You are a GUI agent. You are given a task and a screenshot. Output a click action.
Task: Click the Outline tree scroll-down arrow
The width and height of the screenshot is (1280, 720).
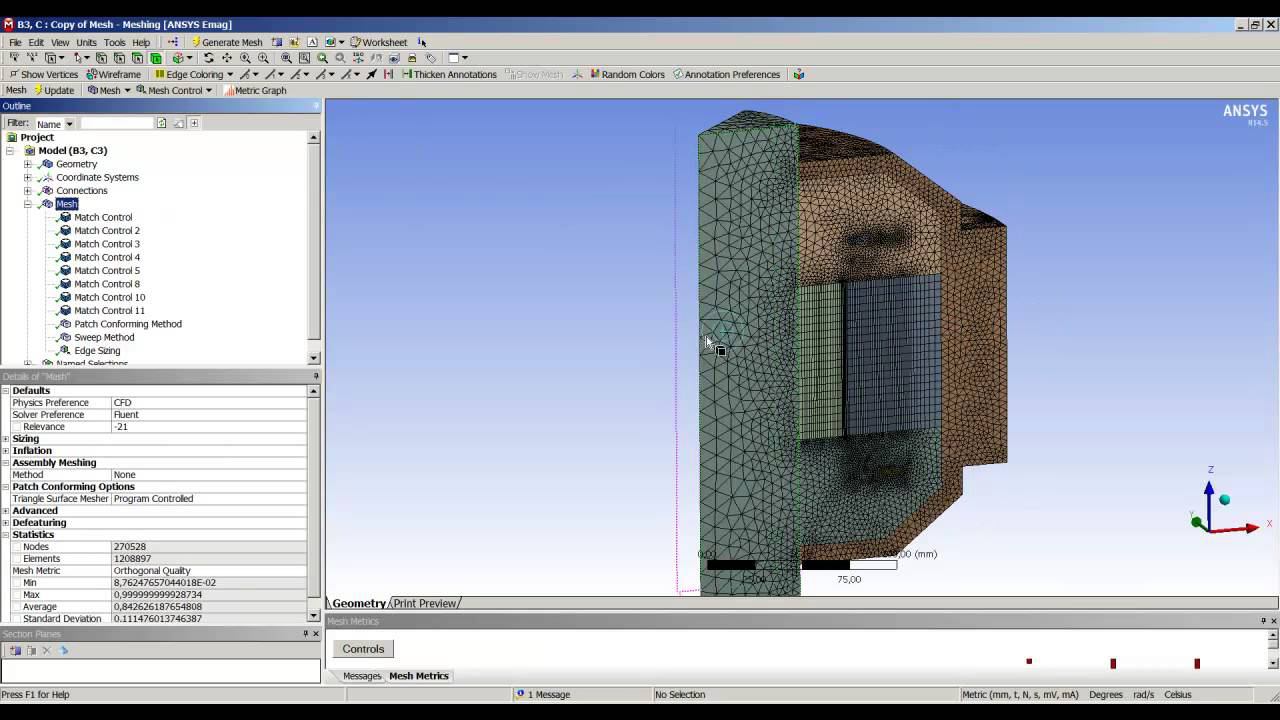pos(314,357)
